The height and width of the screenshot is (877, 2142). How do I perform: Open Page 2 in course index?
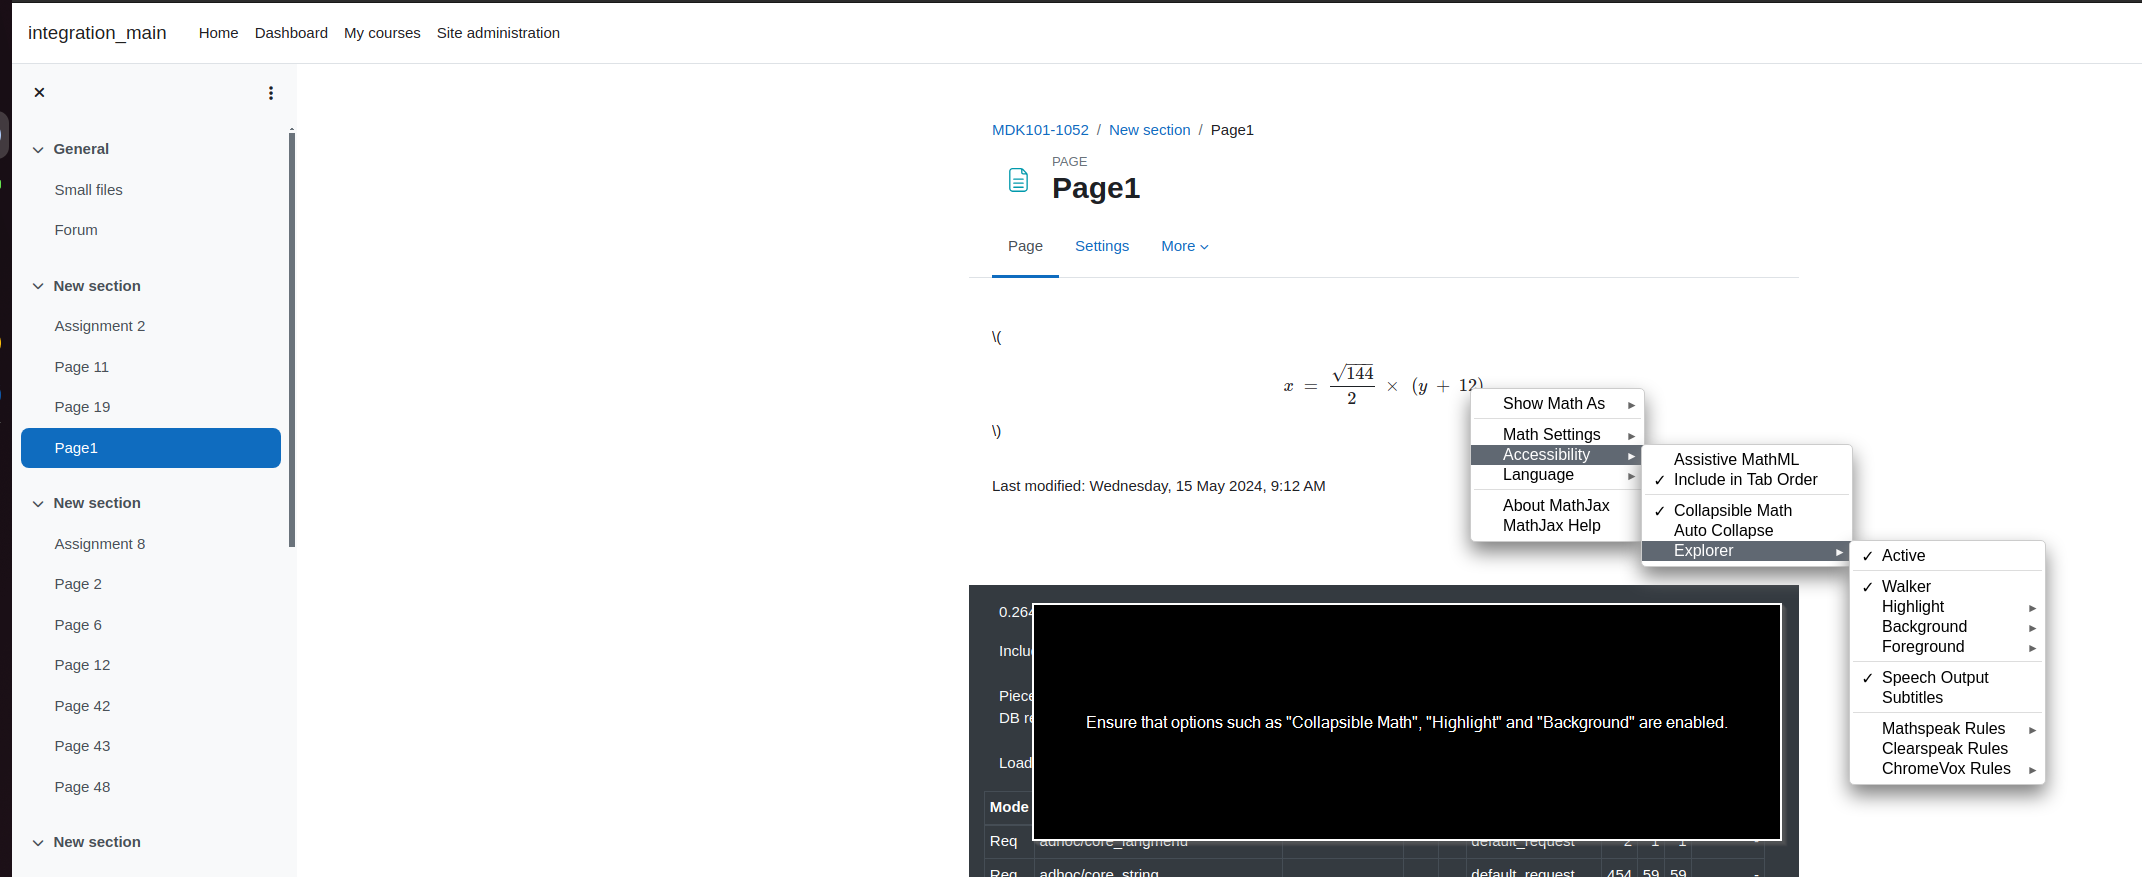(x=78, y=584)
